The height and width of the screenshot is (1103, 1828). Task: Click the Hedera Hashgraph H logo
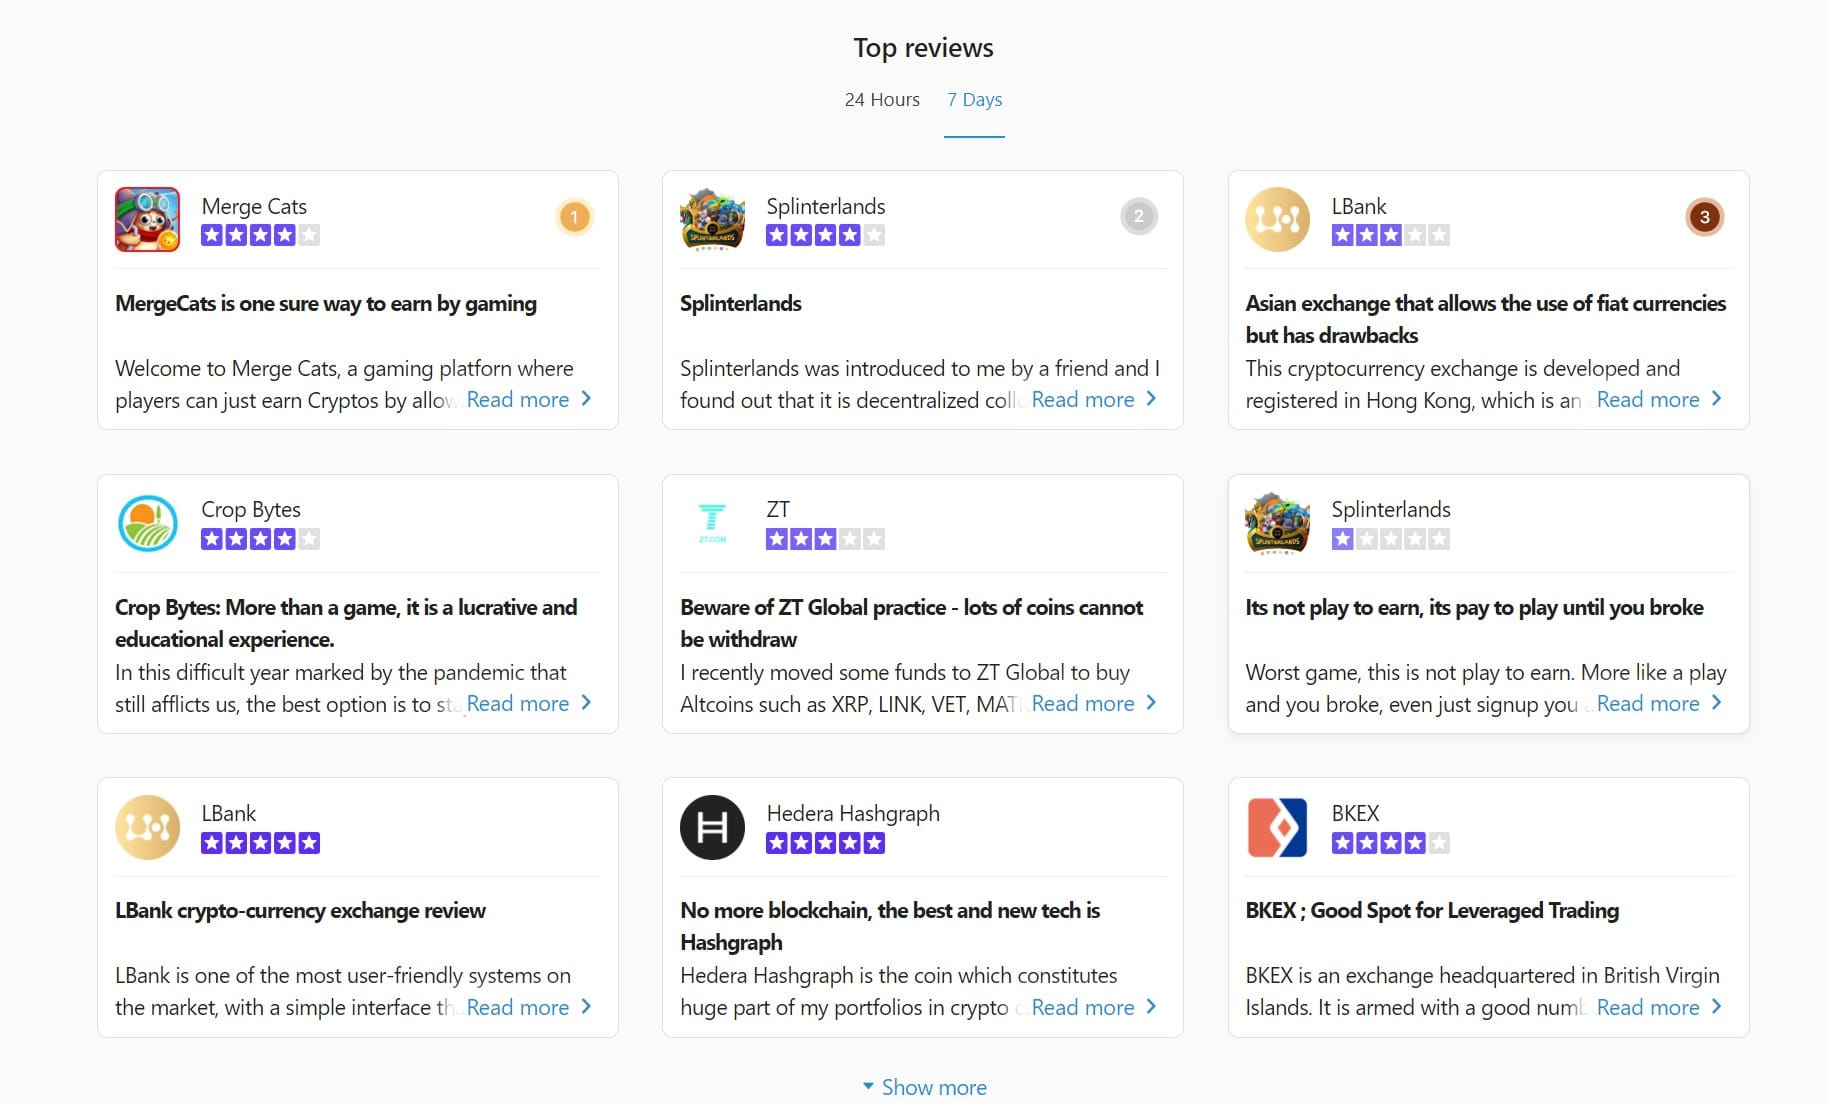tap(712, 827)
